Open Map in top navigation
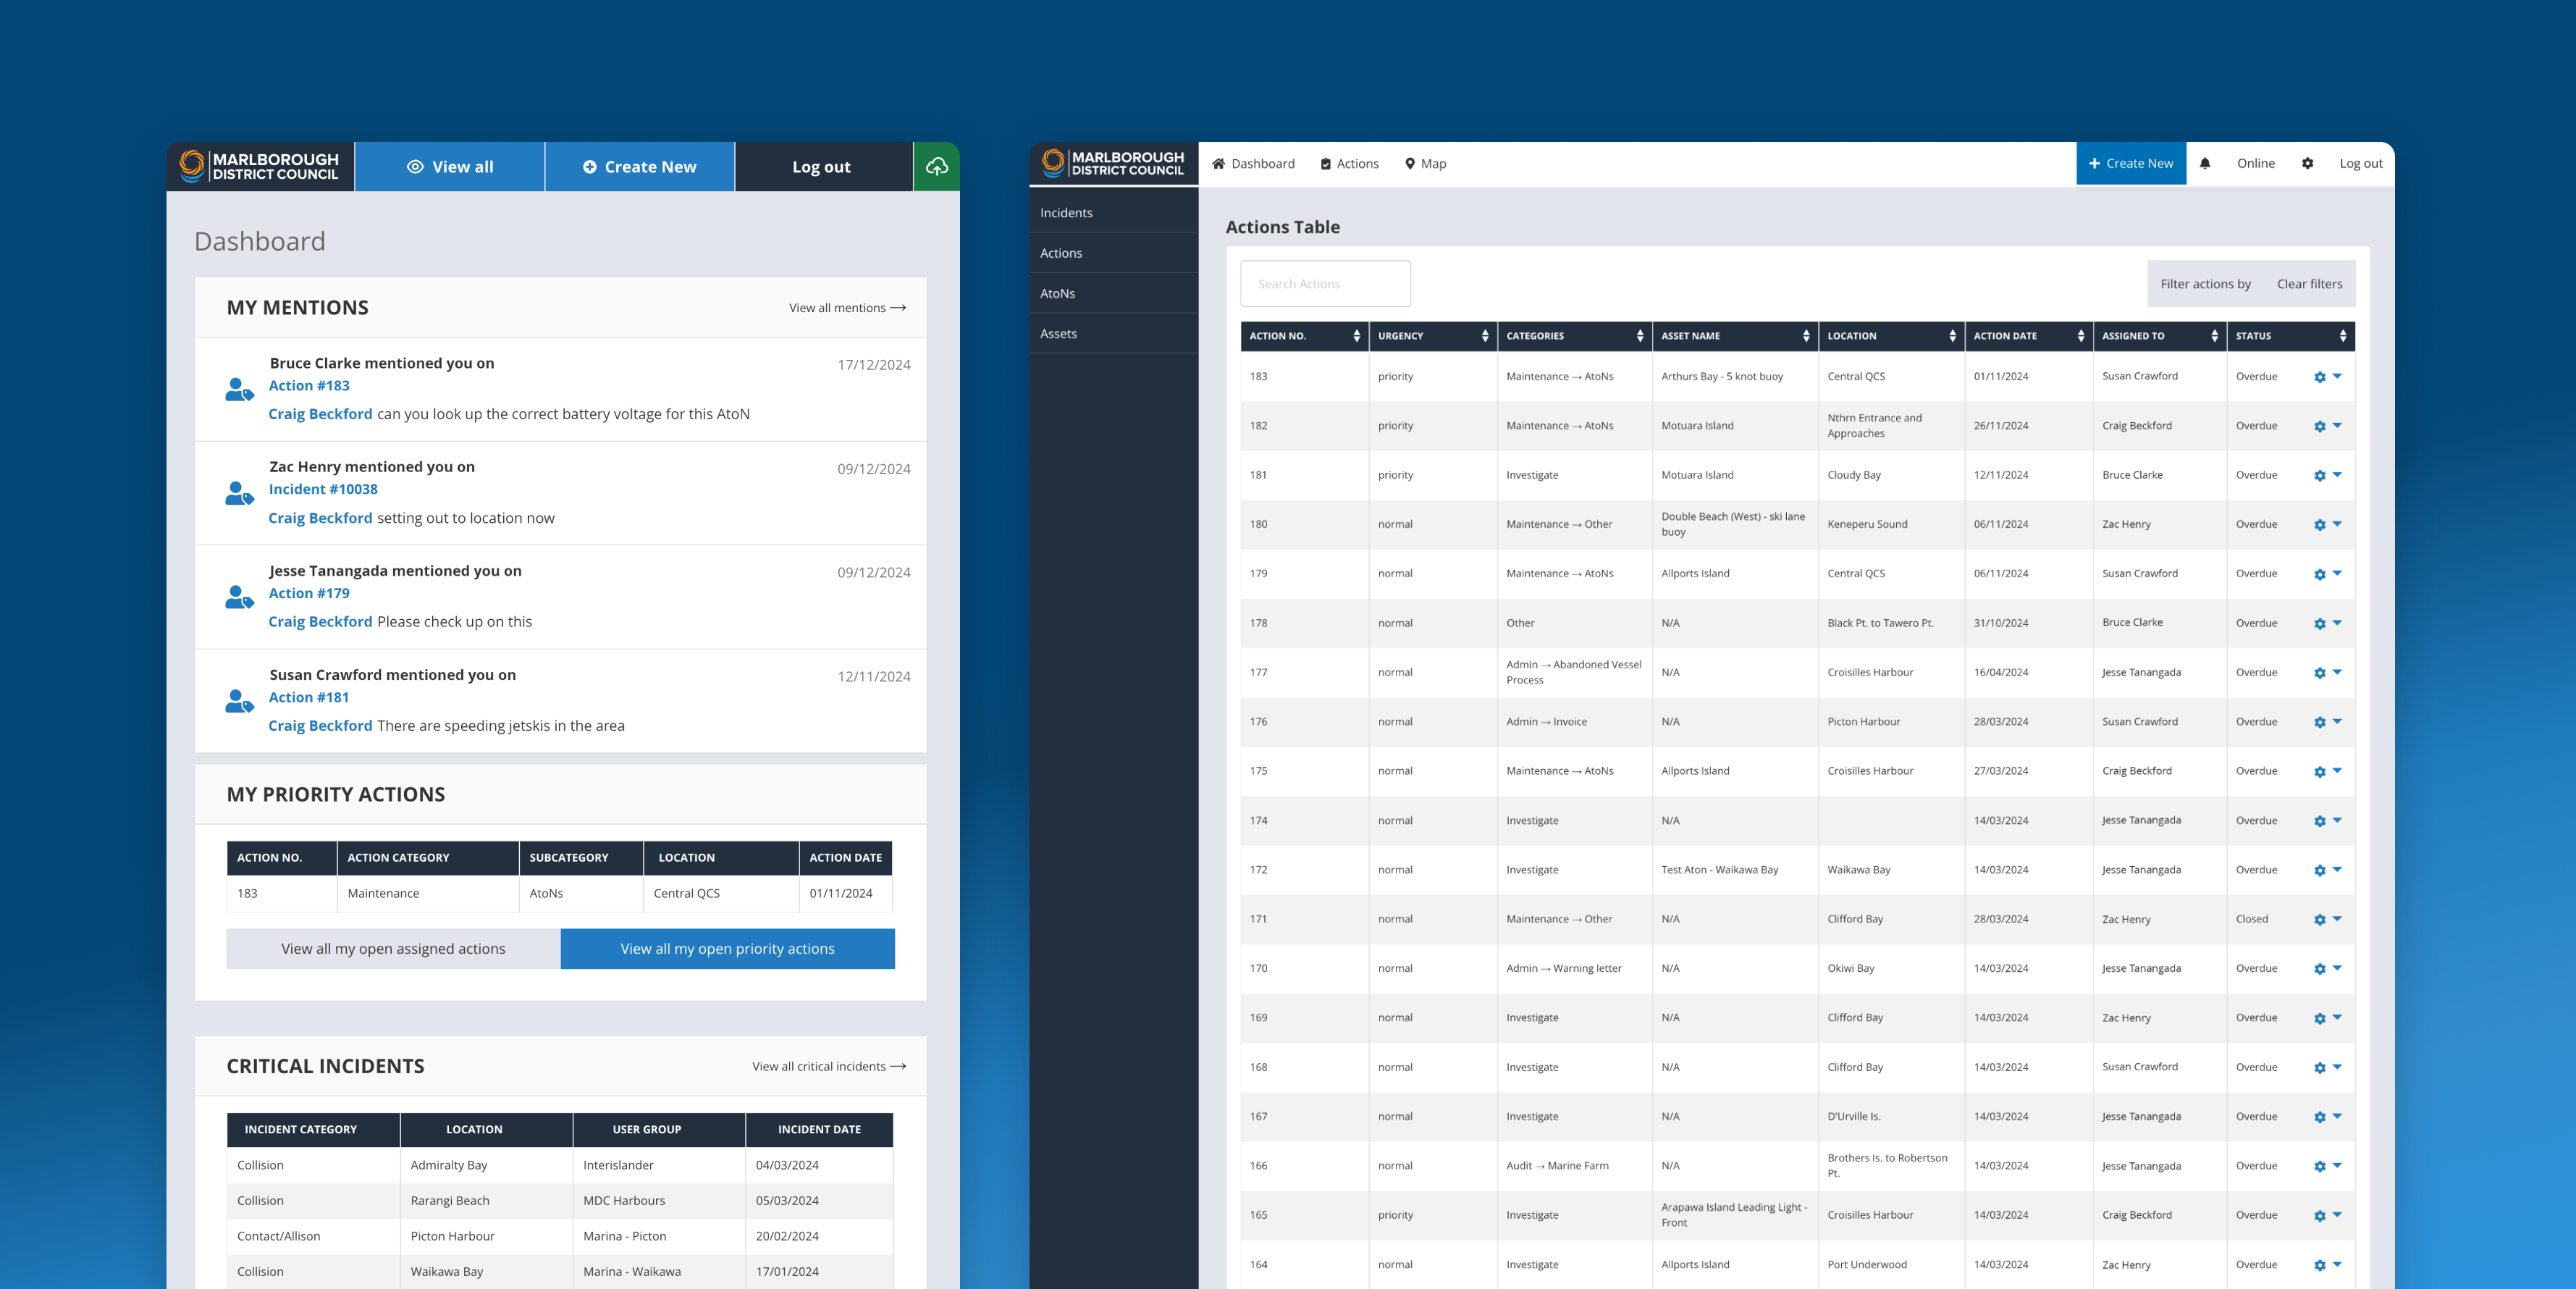This screenshot has height=1289, width=2576. click(x=1425, y=164)
